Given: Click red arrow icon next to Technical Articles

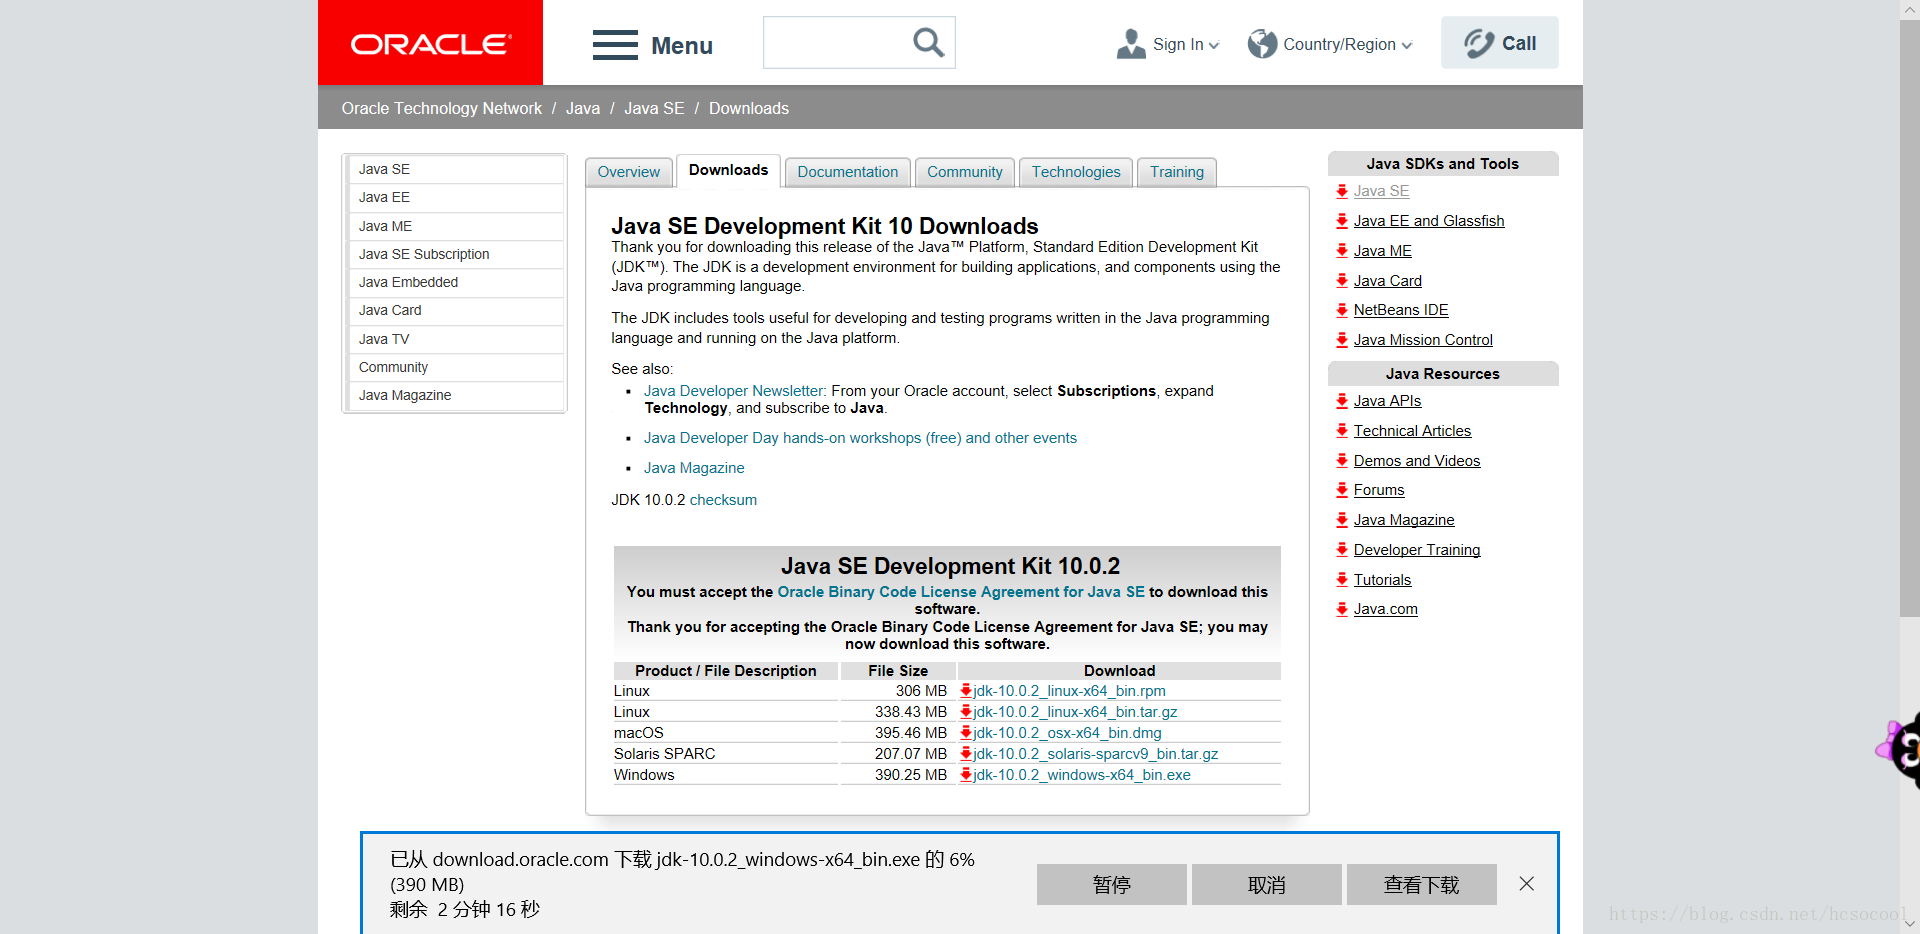Looking at the screenshot, I should click(1342, 431).
